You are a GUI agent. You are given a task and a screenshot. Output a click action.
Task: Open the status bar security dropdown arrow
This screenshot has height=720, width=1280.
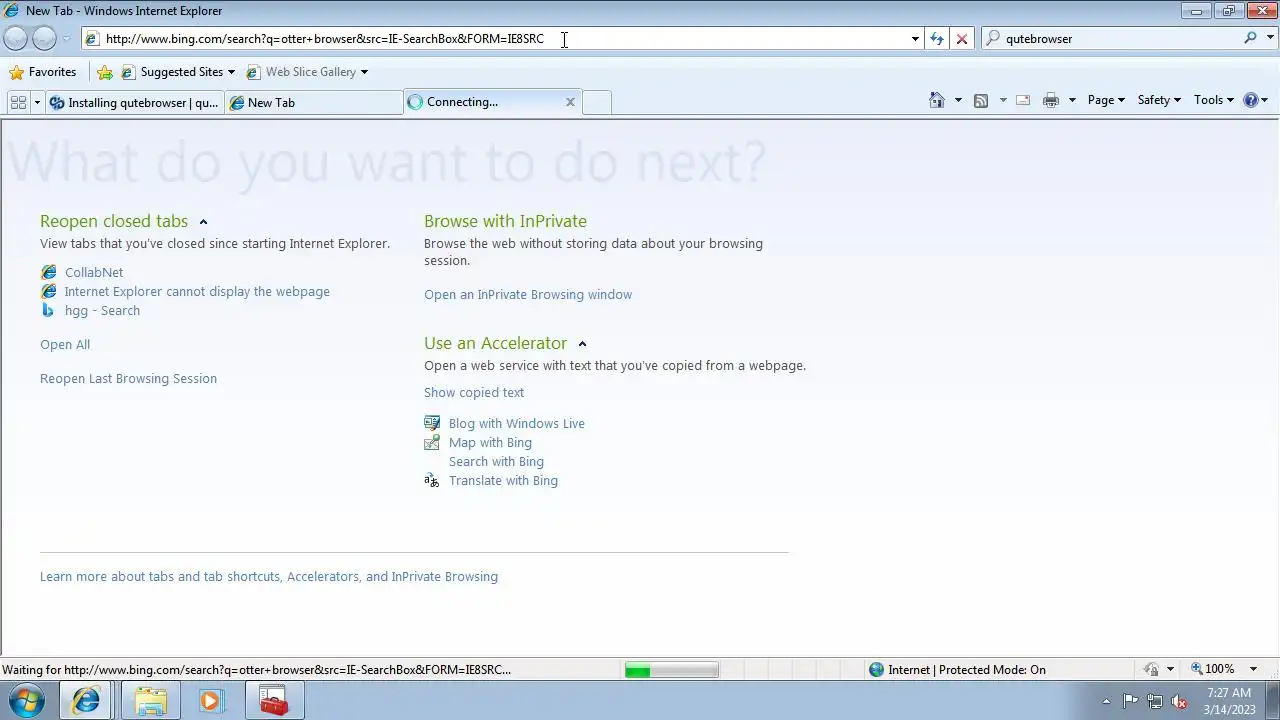(x=1170, y=669)
